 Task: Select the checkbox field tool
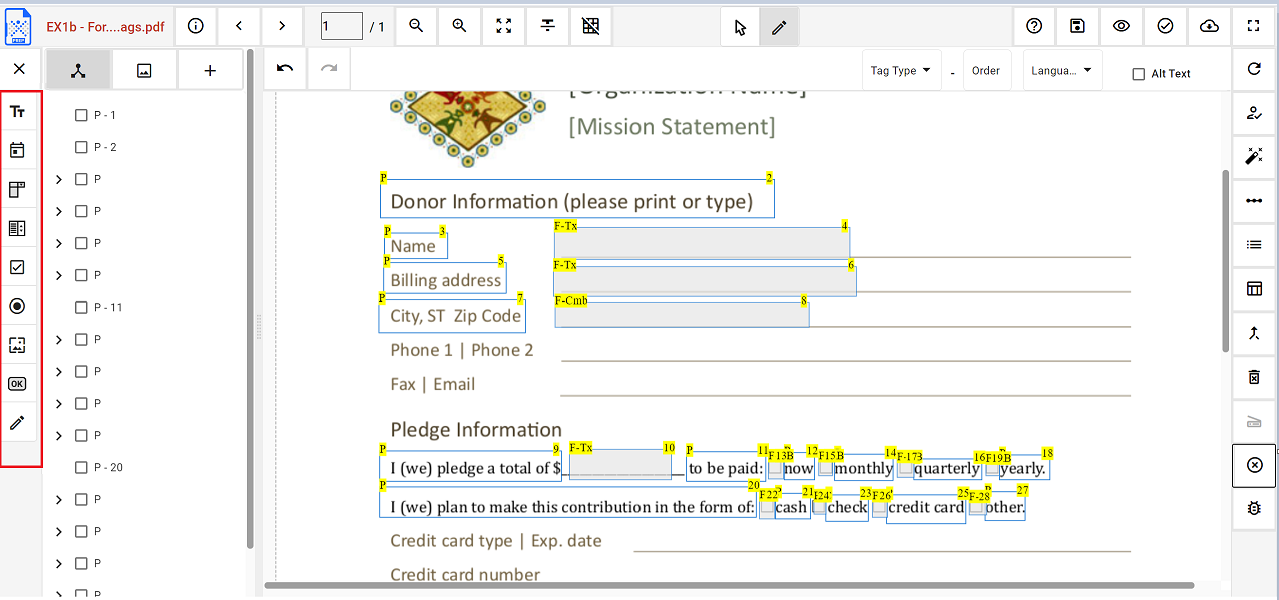tap(17, 268)
